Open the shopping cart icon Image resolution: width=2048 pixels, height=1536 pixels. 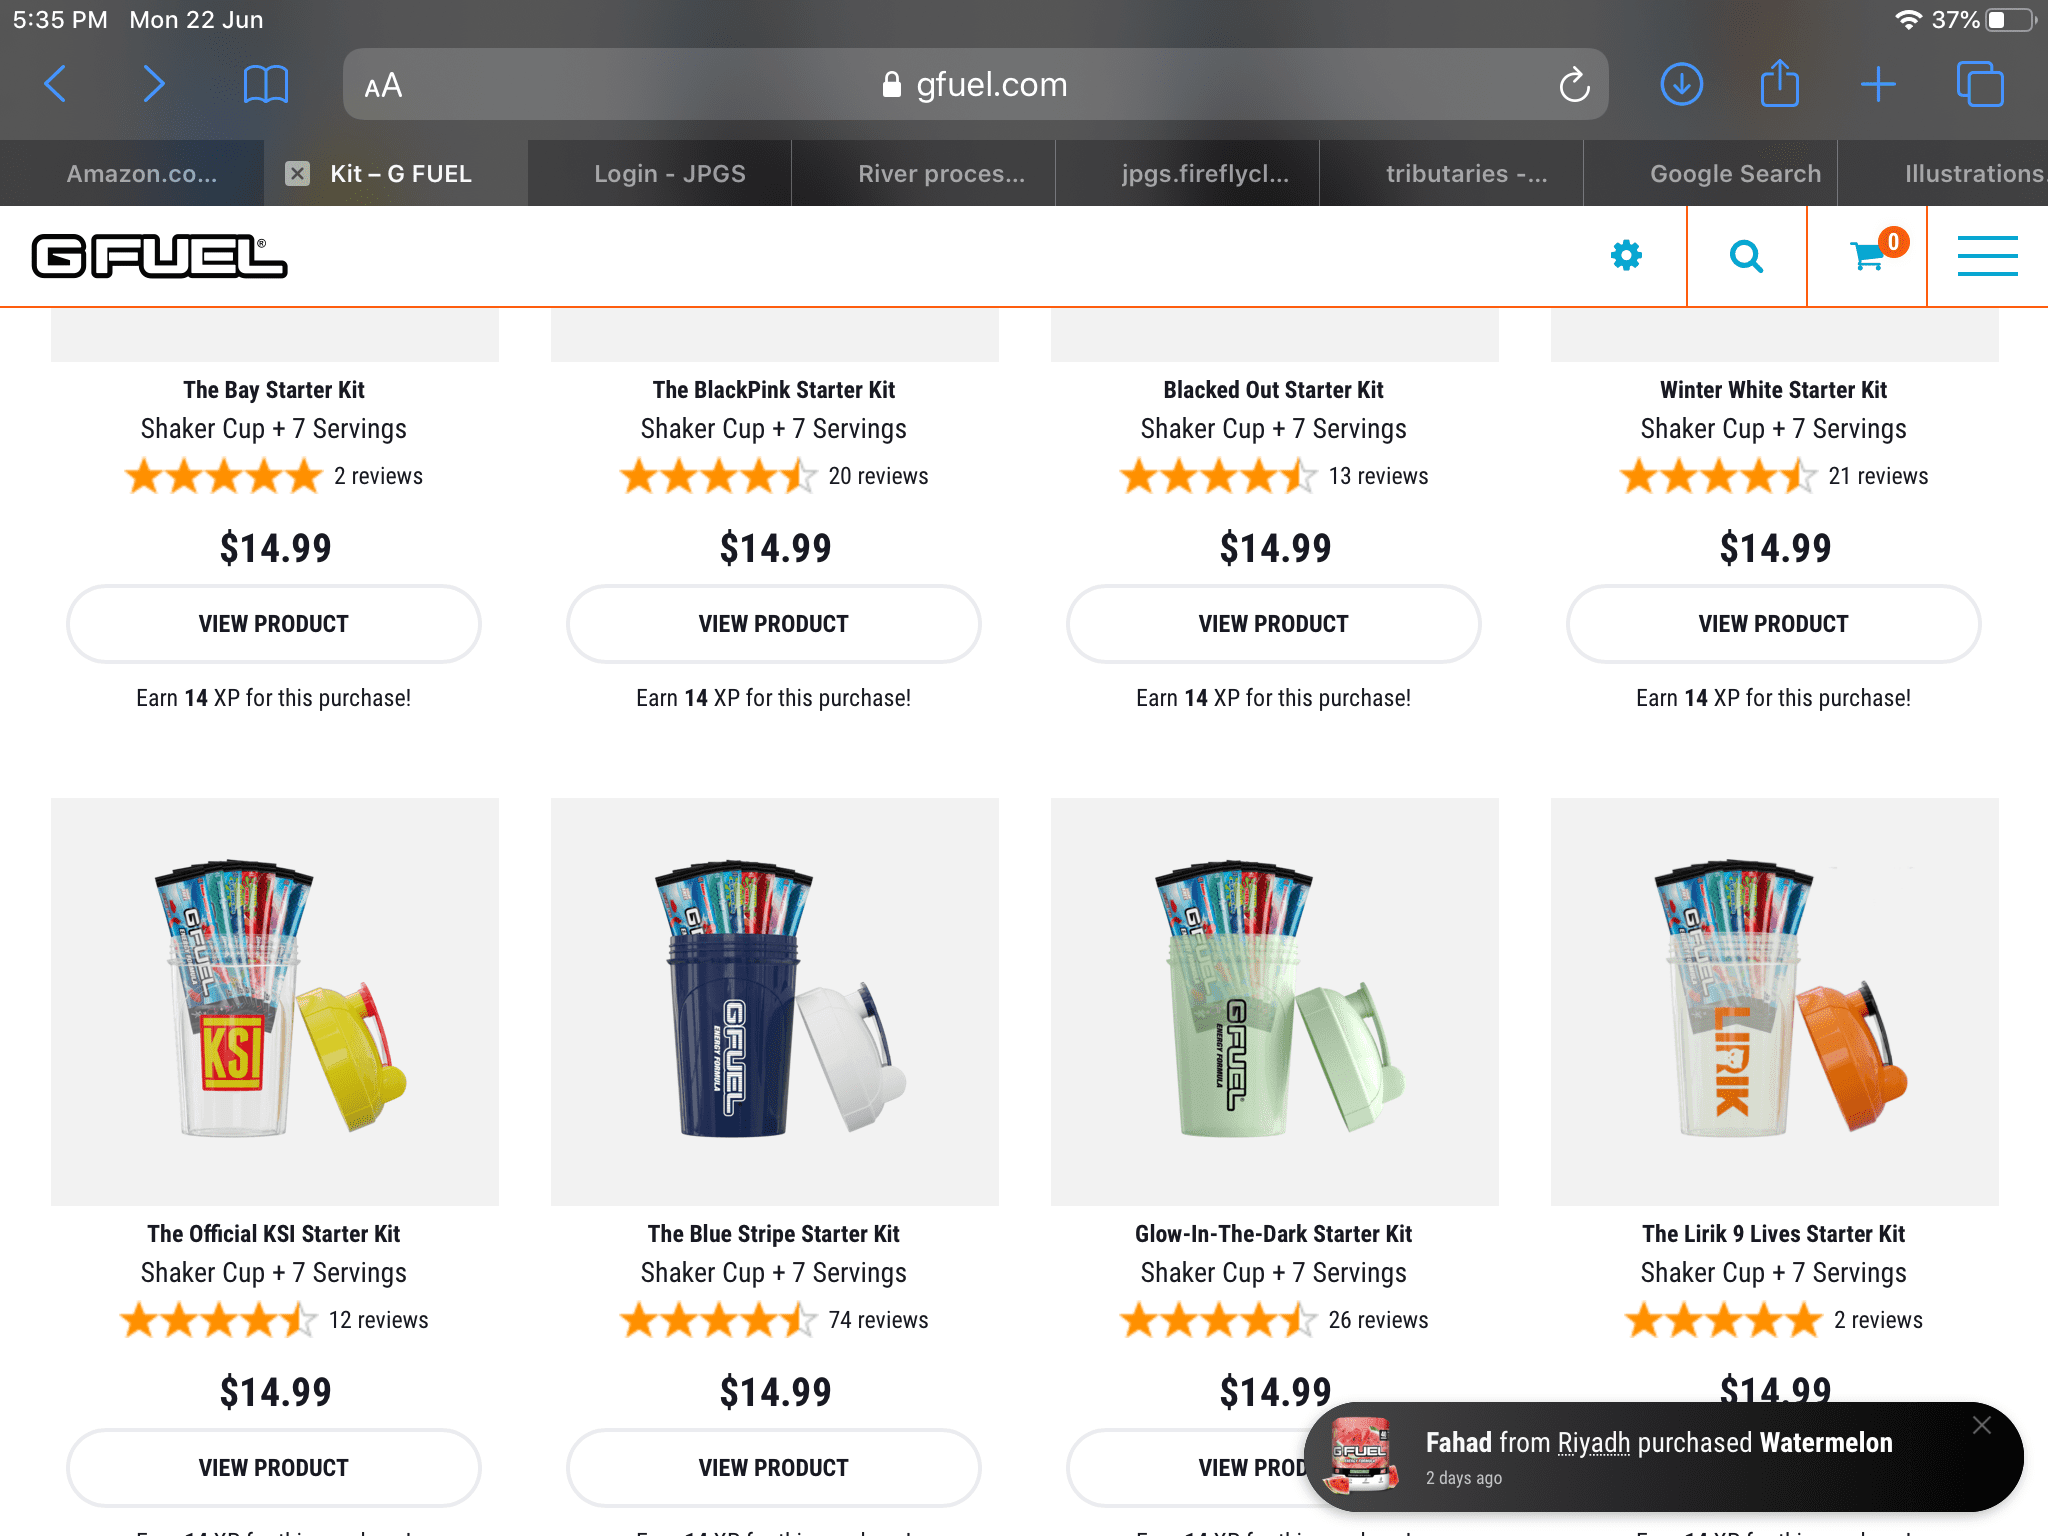click(x=1868, y=256)
